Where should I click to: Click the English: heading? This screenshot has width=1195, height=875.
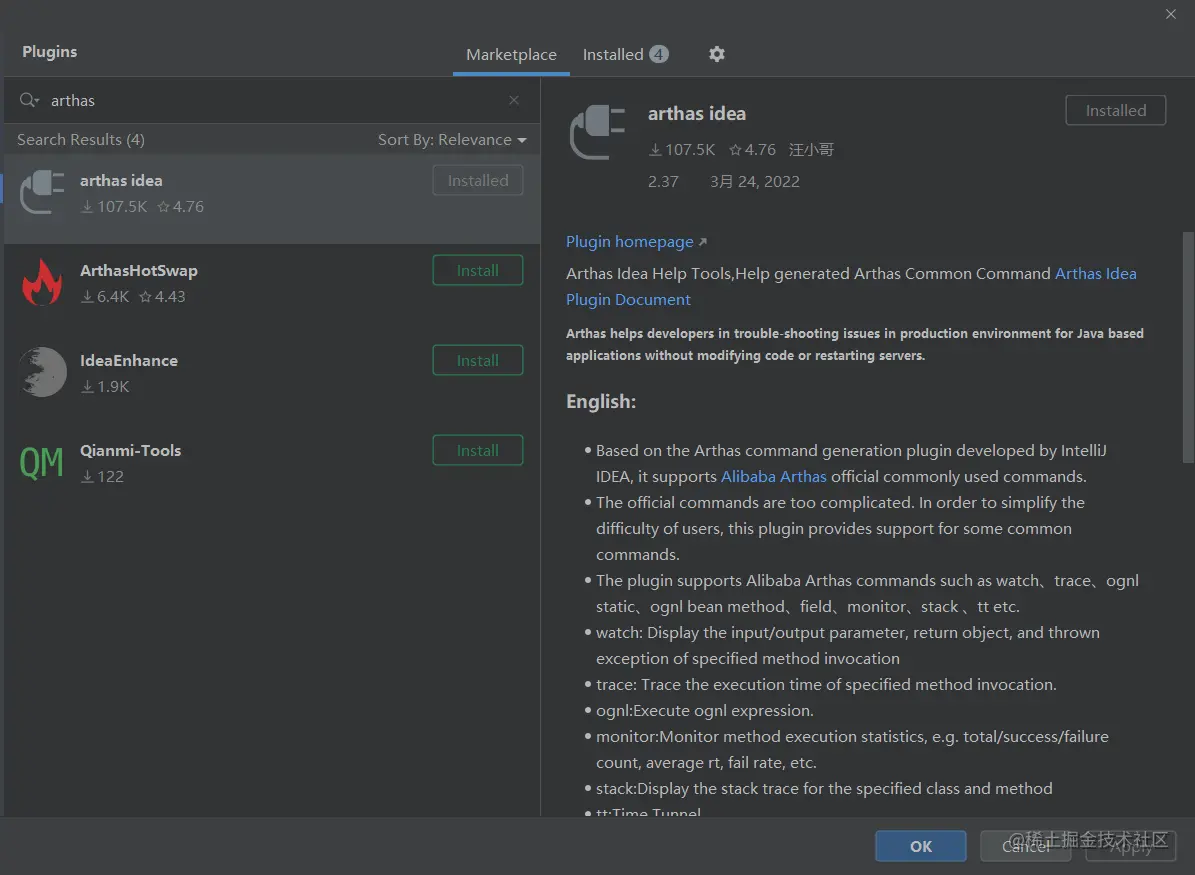[601, 402]
